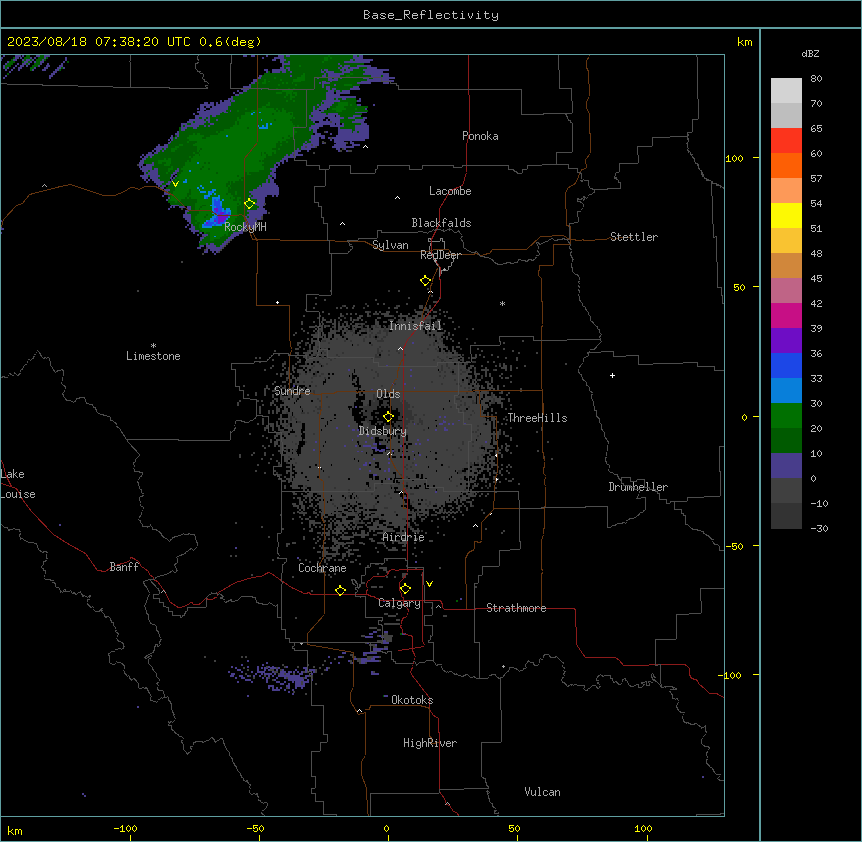Click the asterisk marker east of Innisfail
Viewport: 862px width, 842px height.
502,303
